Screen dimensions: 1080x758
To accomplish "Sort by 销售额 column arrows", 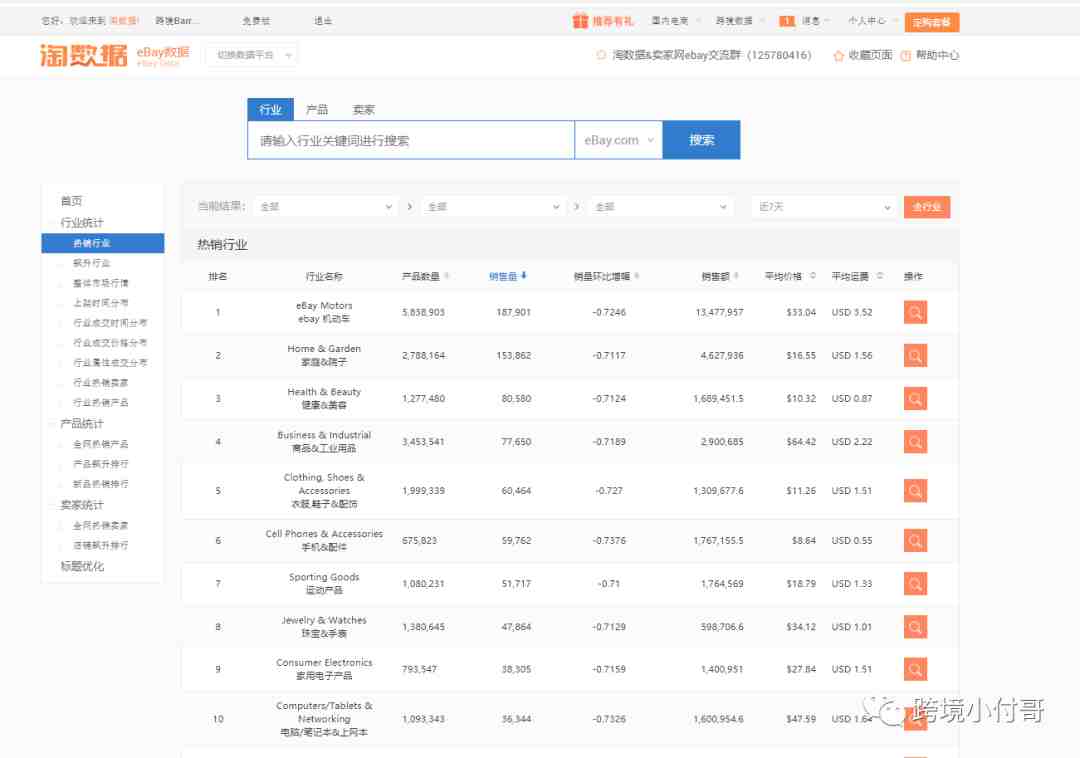I will pos(736,276).
